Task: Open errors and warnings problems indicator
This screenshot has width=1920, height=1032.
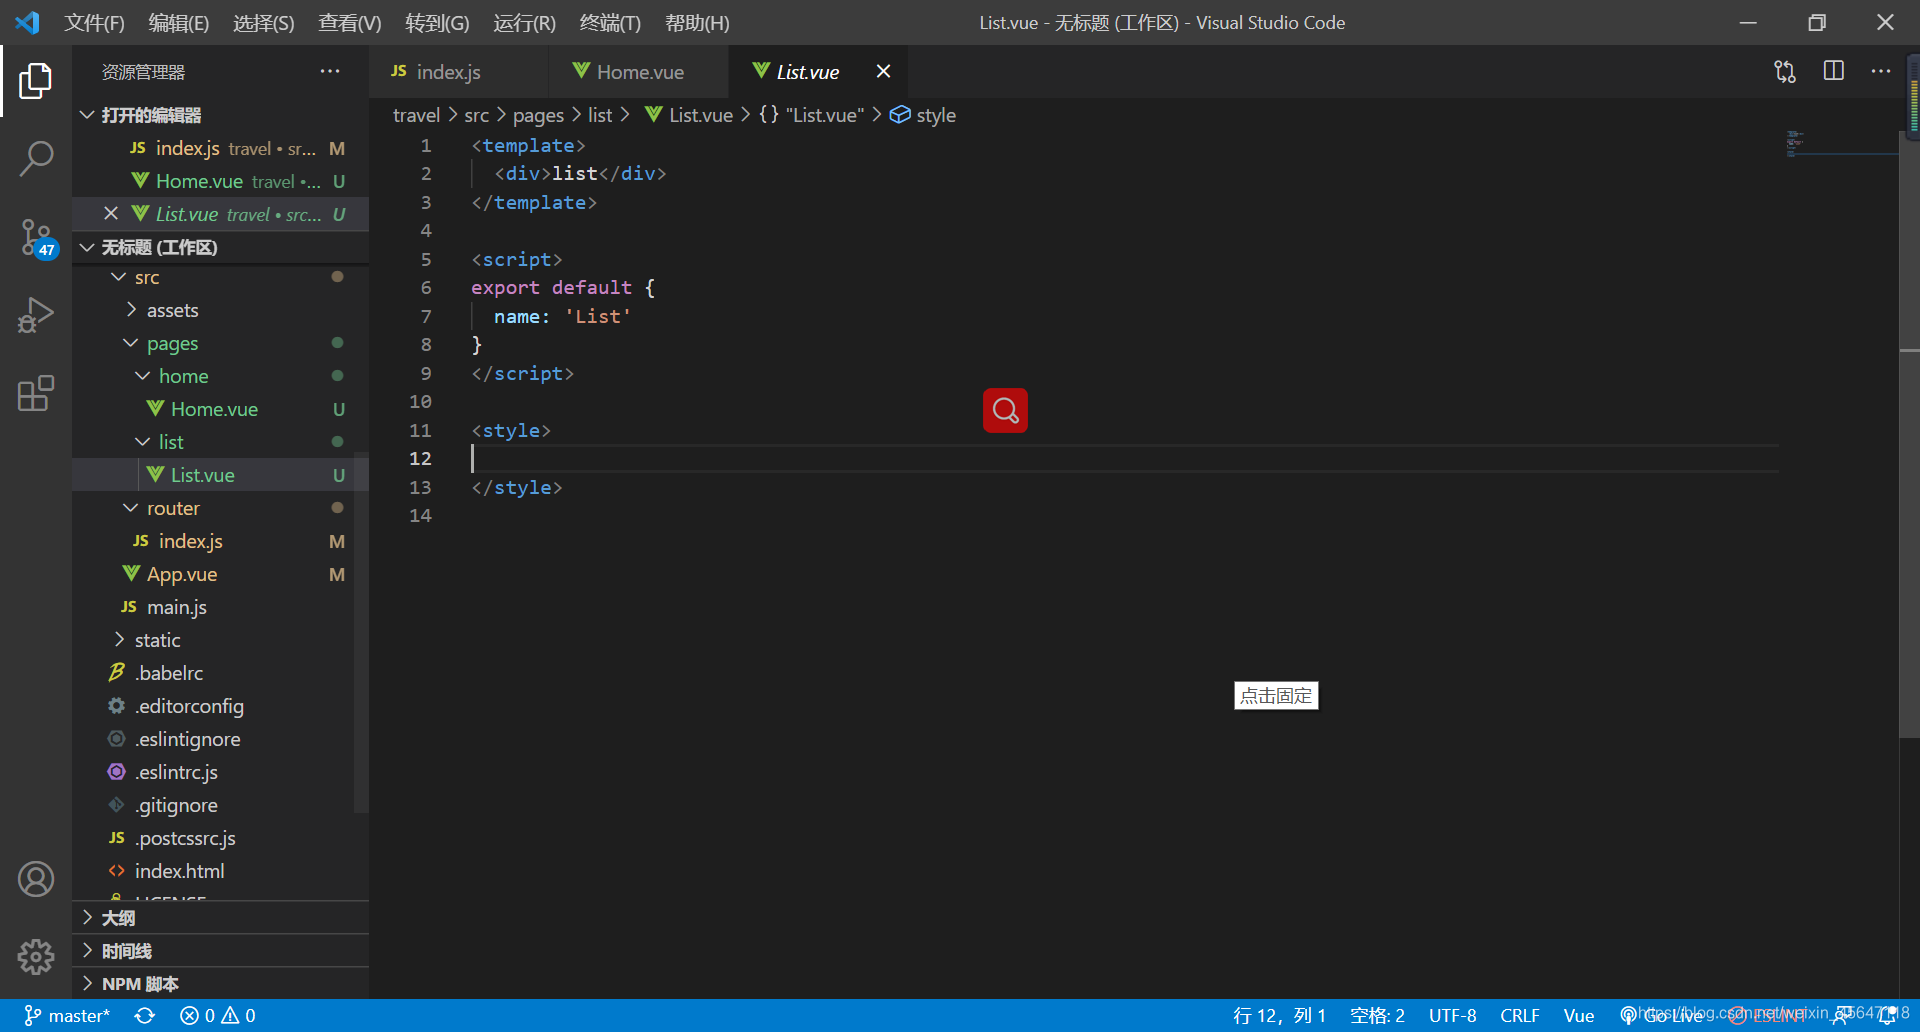Action: pos(217,1015)
